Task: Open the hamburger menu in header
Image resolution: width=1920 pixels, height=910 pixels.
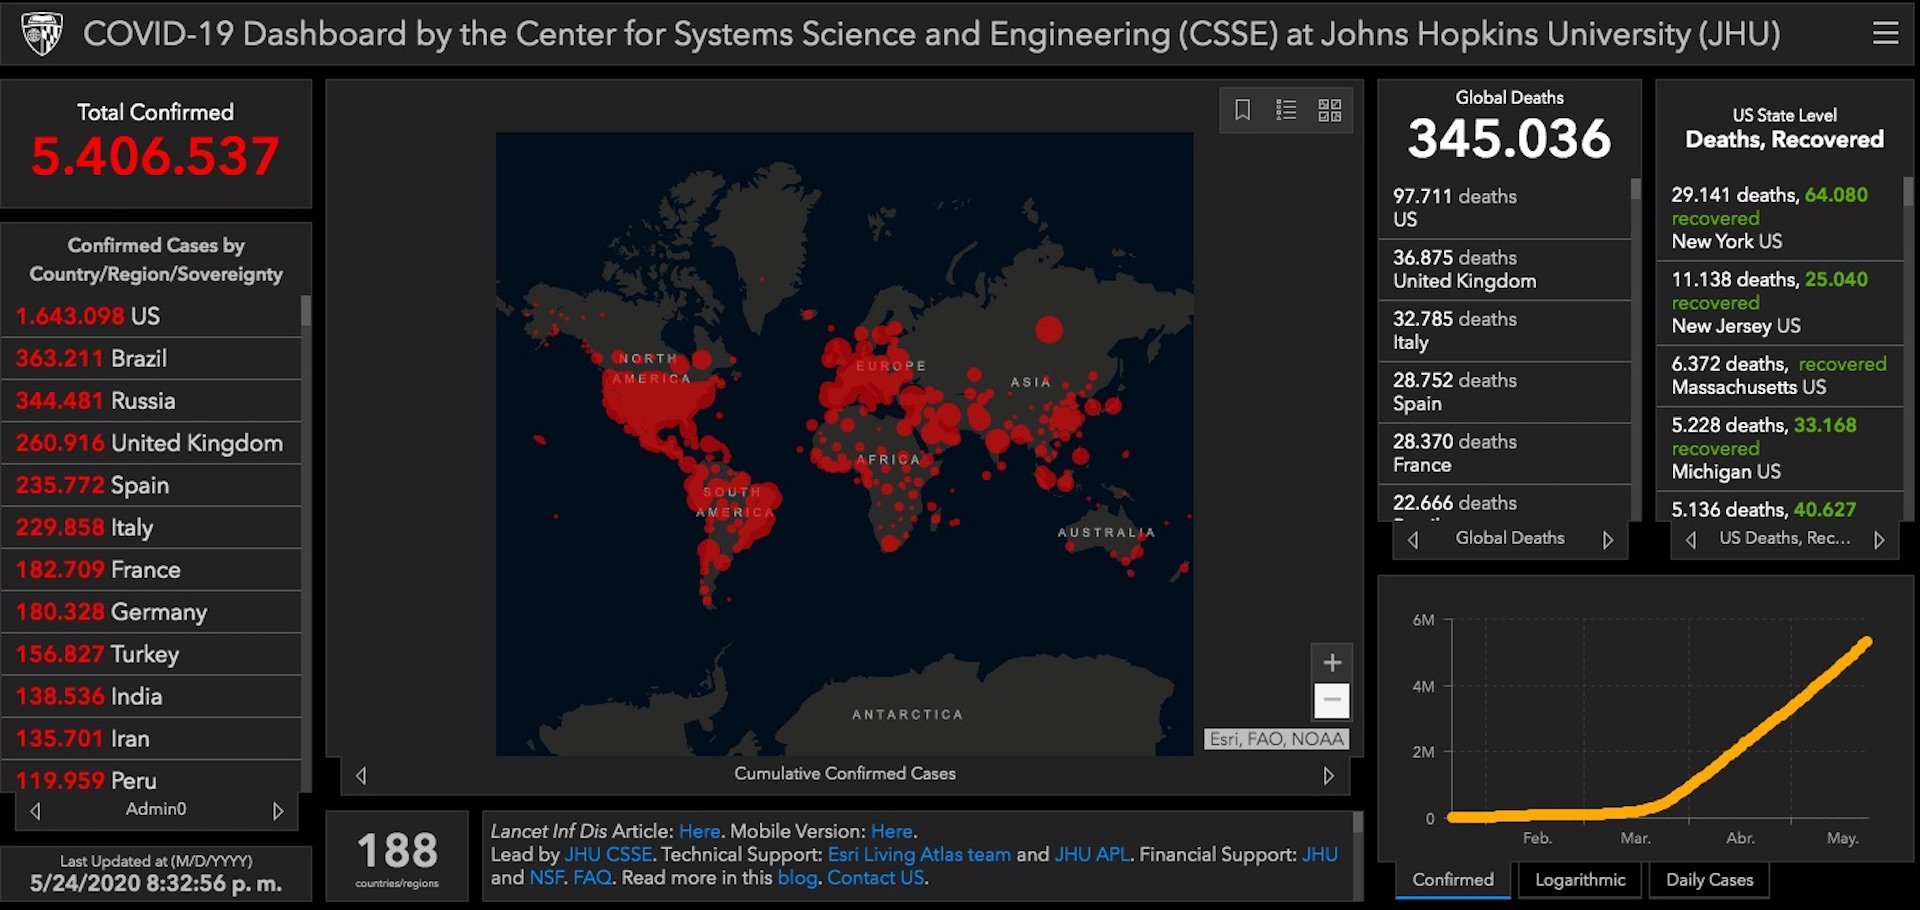Action: tap(1885, 34)
